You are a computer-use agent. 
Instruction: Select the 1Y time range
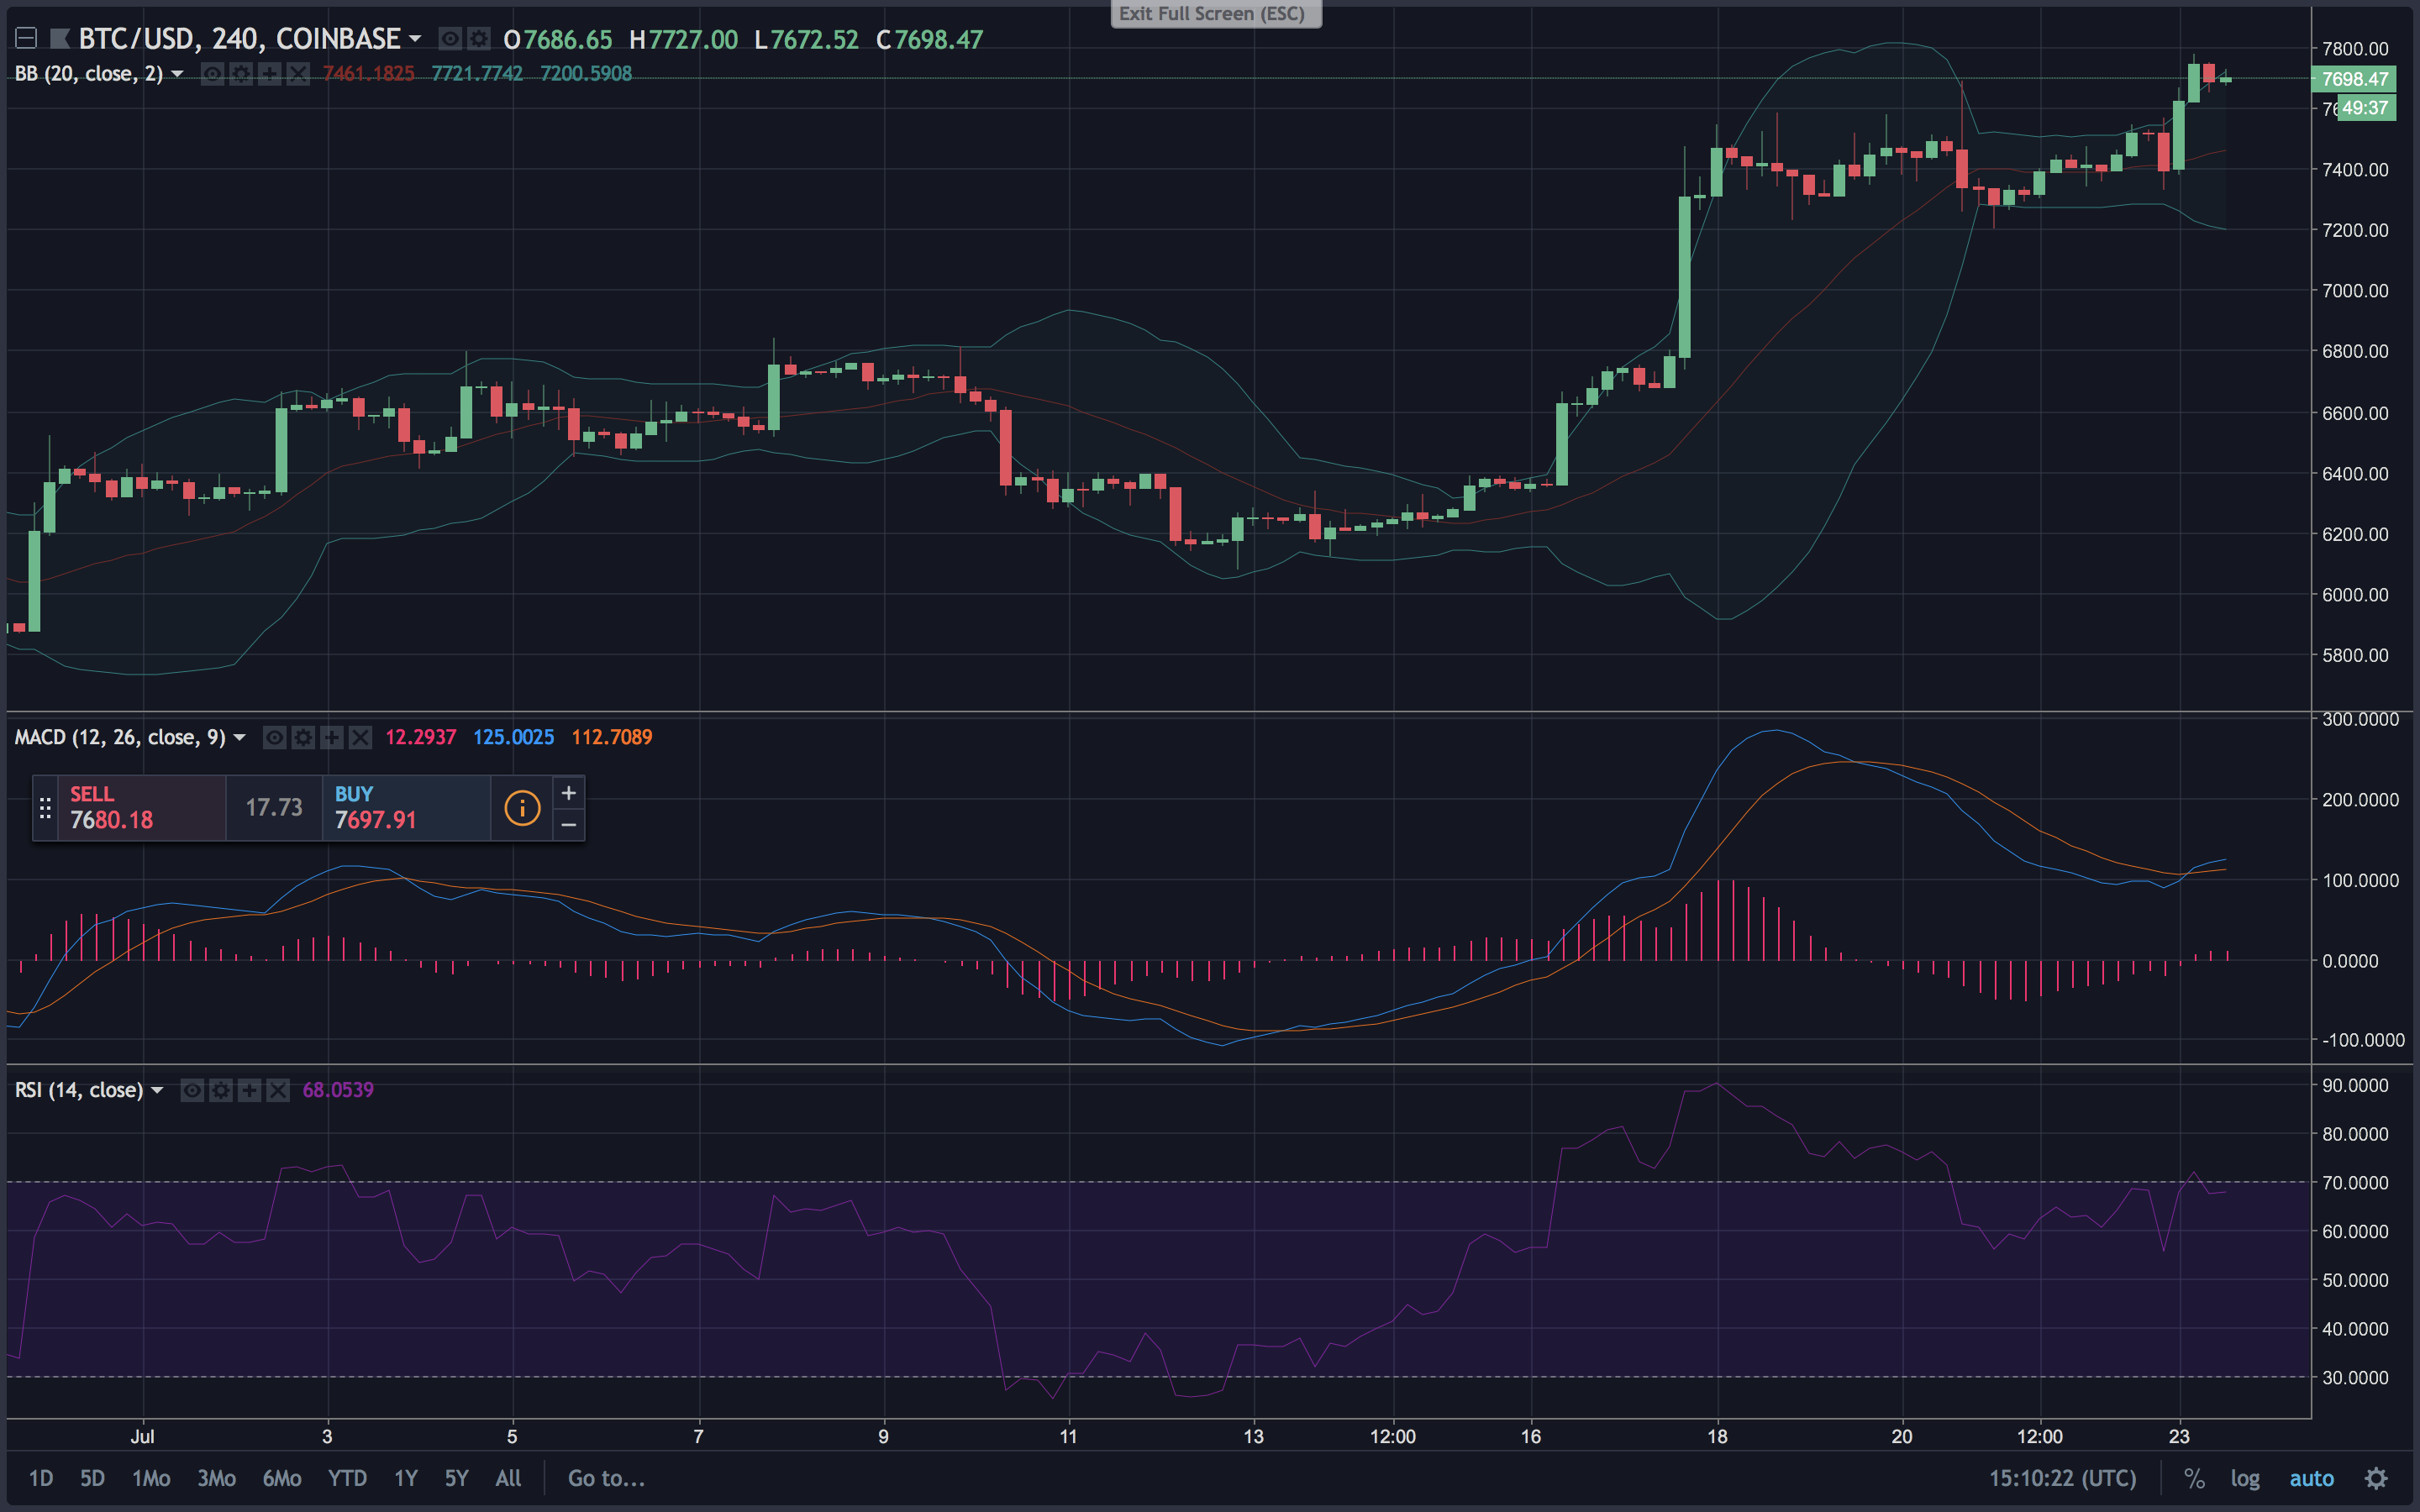point(405,1478)
